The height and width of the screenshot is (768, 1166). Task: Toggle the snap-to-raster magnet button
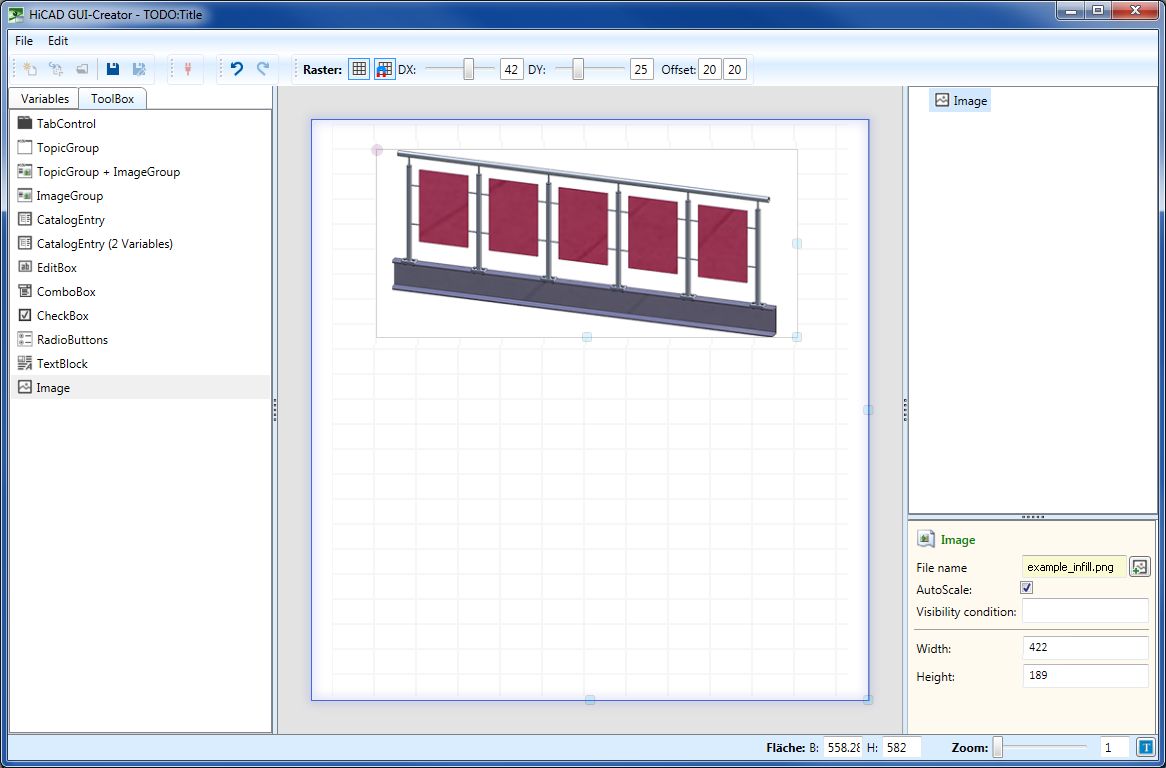(384, 69)
